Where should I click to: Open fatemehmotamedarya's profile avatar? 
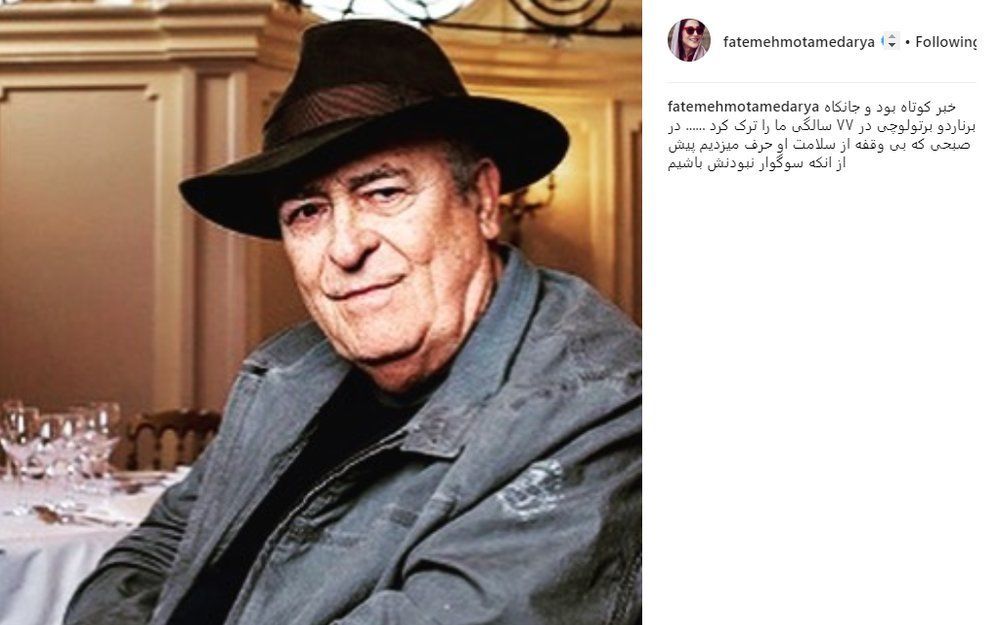tap(689, 40)
